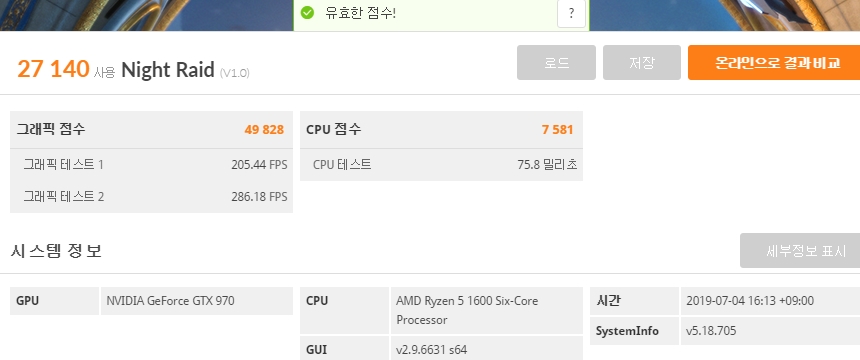
Task: Click the SystemInfo field label
Action: pos(627,331)
